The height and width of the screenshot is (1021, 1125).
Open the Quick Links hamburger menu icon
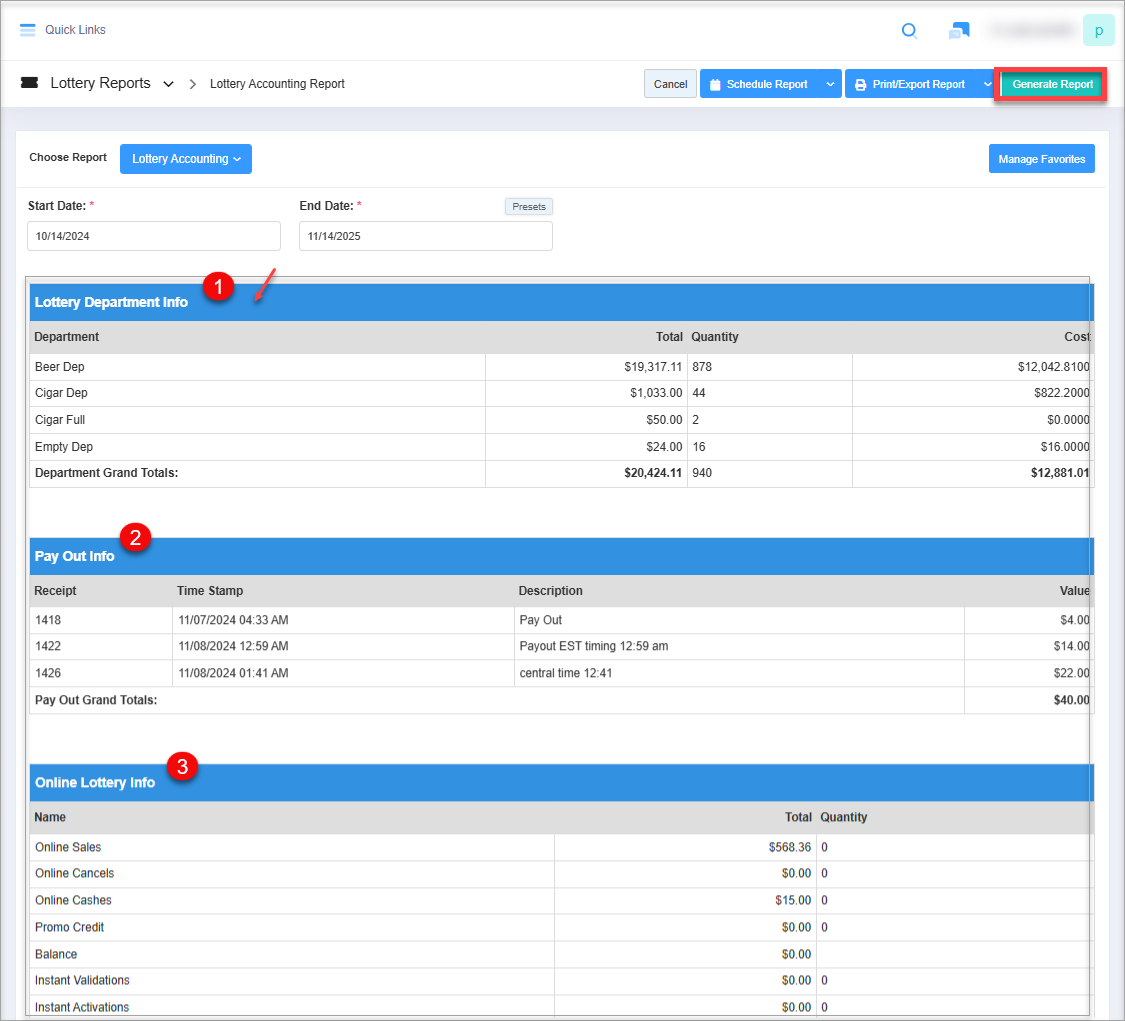28,30
